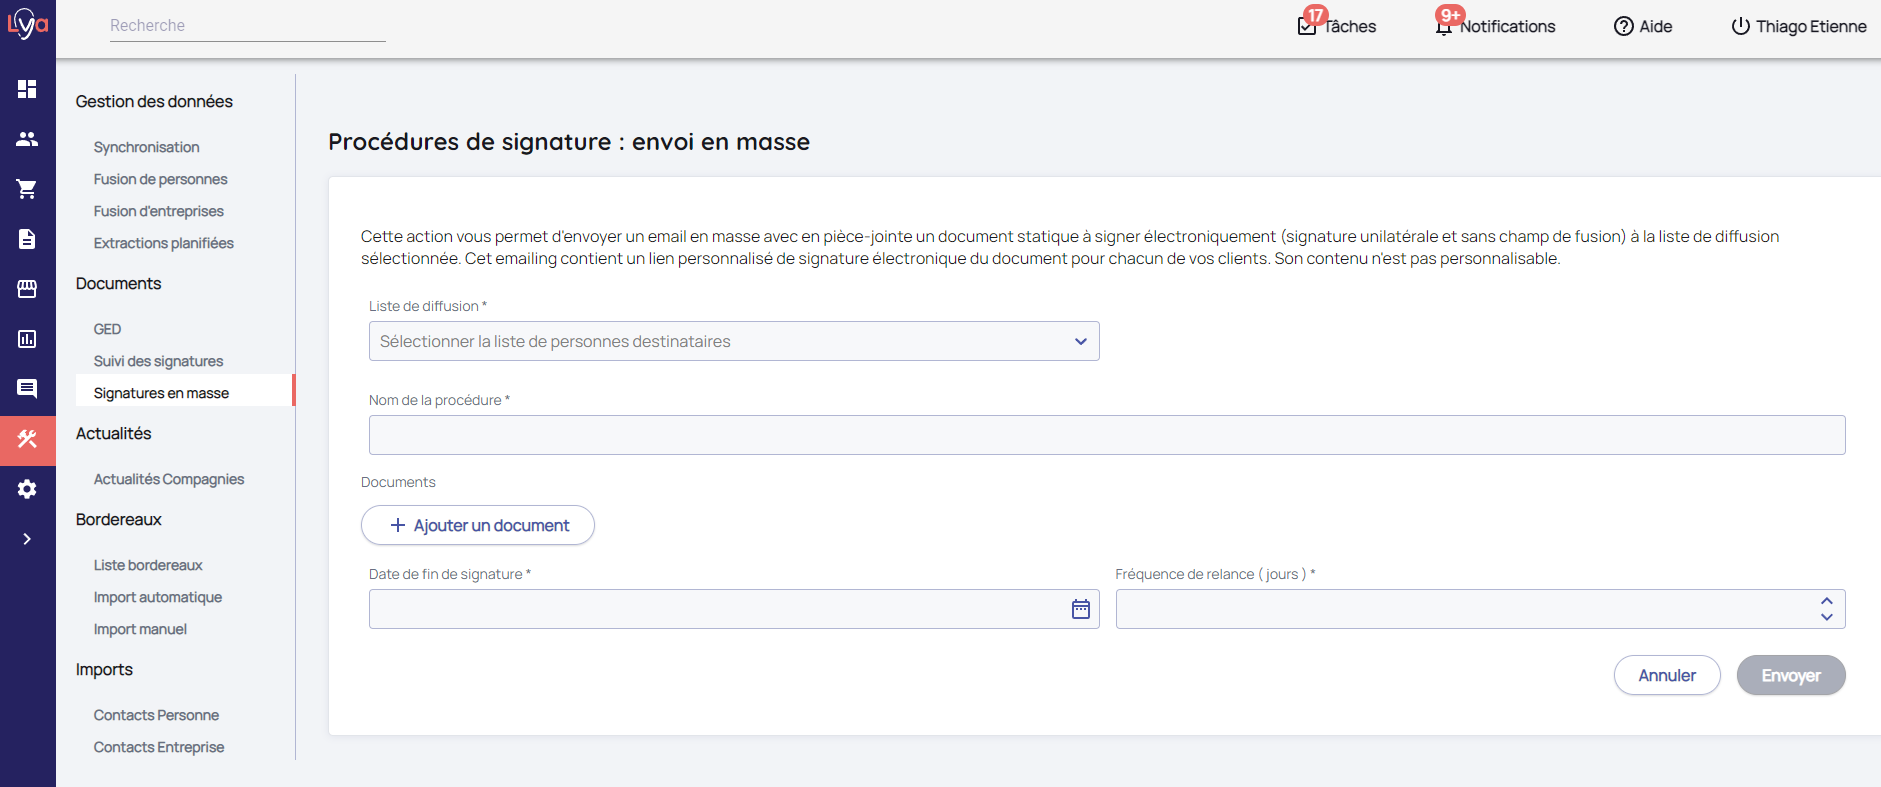
Task: Open the Tâches task list
Action: 1337,26
